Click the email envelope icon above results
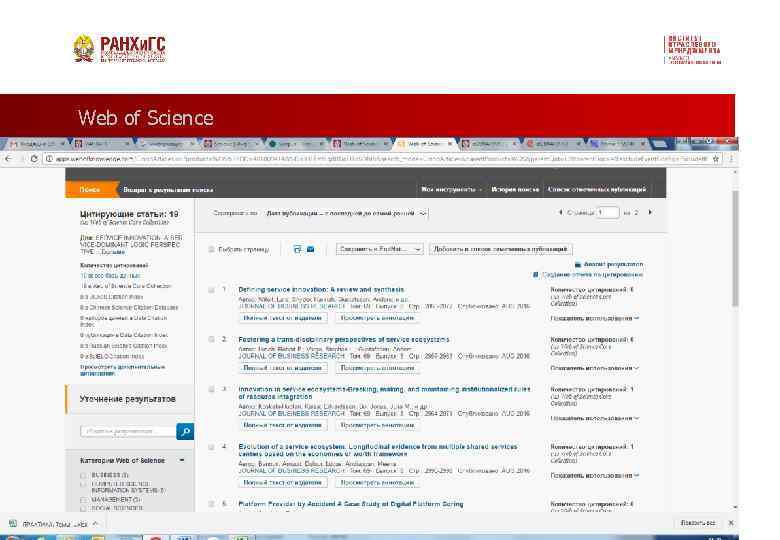 pos(310,249)
